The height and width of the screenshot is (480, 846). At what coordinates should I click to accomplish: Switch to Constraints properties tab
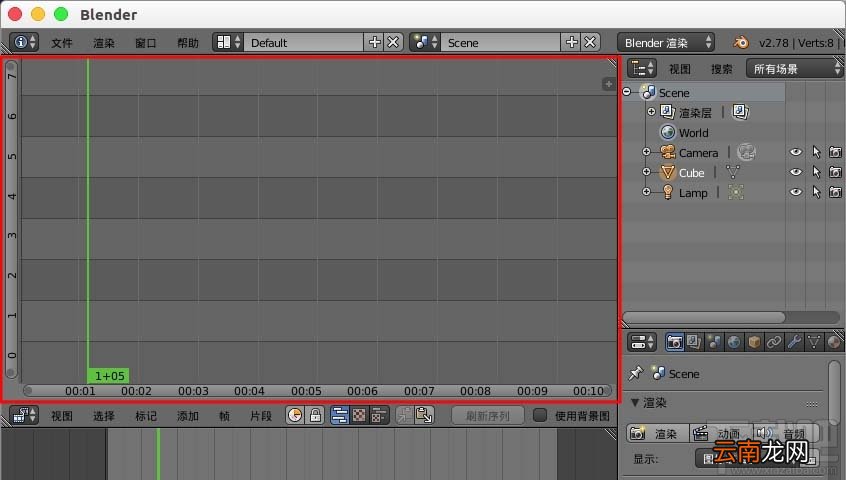pyautogui.click(x=774, y=342)
